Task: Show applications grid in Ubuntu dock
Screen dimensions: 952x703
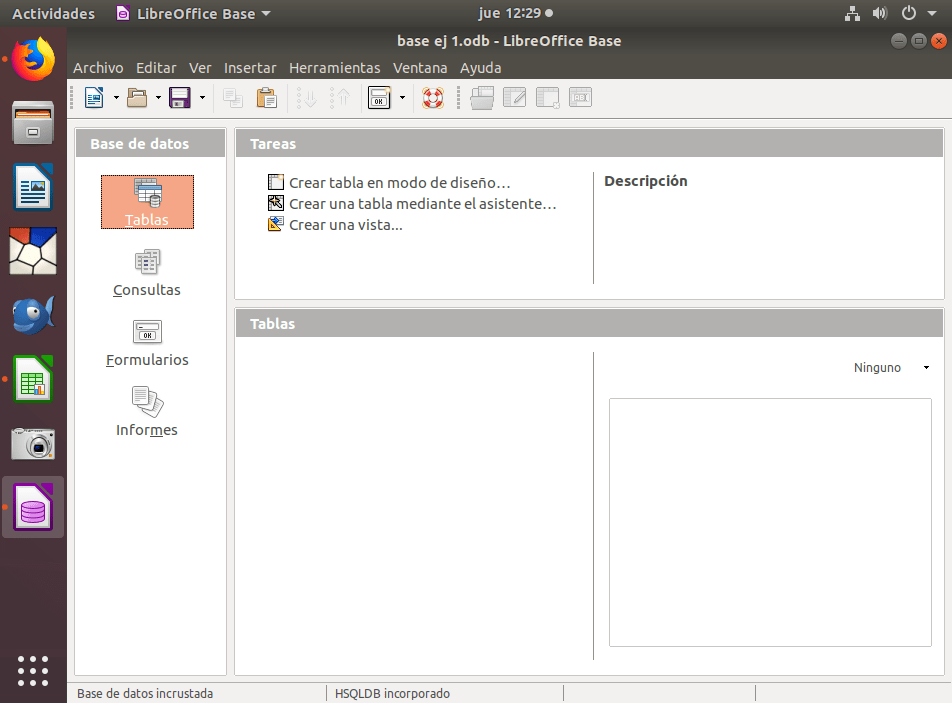Action: [33, 670]
